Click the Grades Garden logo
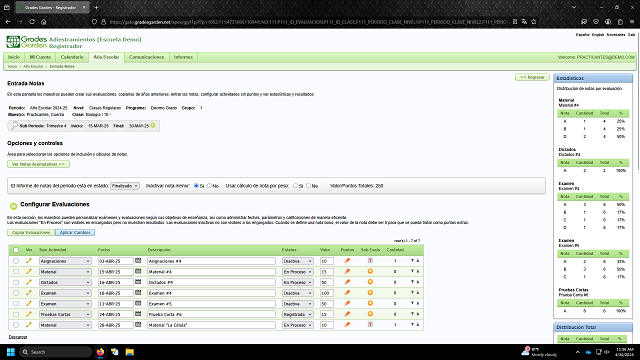640x360 pixels. click(27, 42)
